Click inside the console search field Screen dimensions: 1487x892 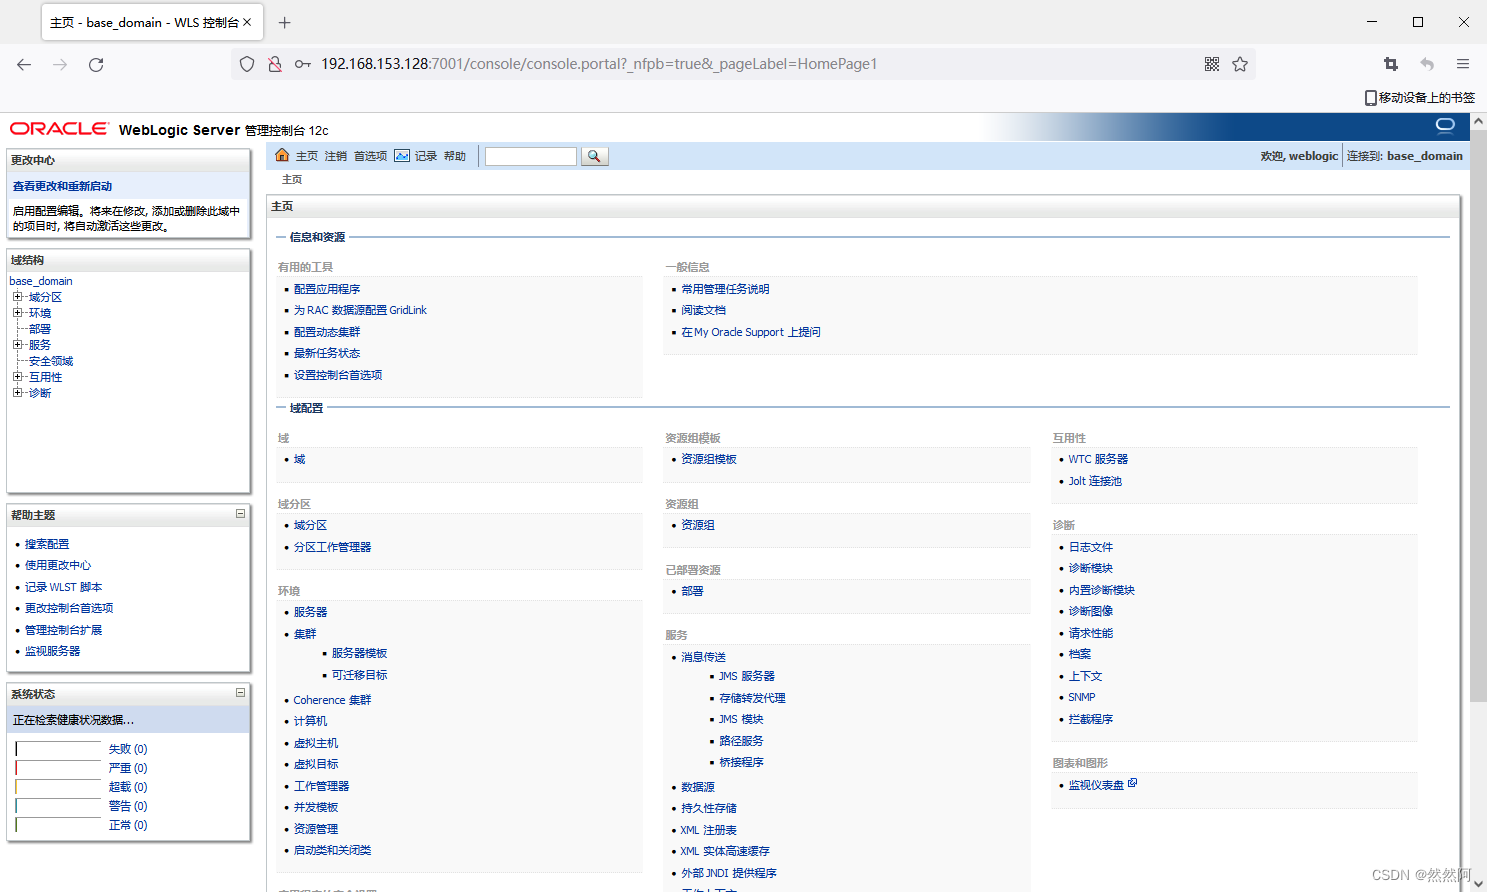531,156
